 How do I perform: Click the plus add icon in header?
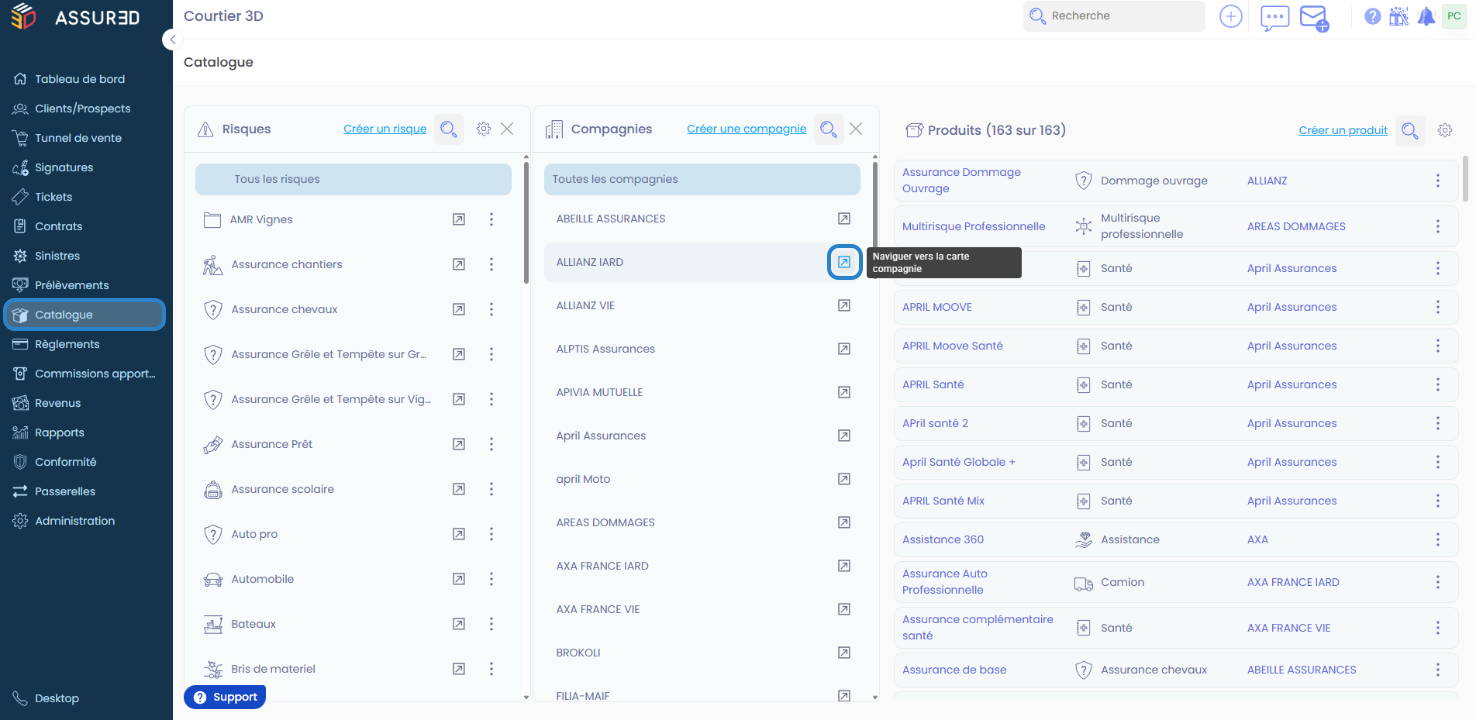tap(1231, 16)
